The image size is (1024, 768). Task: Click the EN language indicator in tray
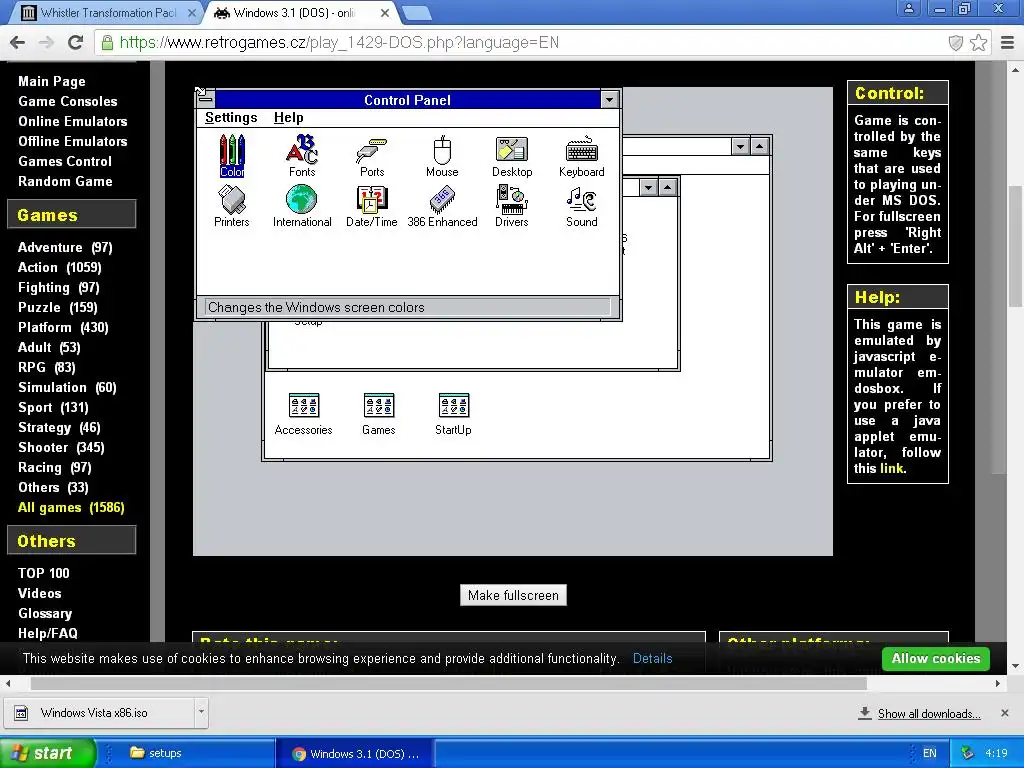[929, 753]
